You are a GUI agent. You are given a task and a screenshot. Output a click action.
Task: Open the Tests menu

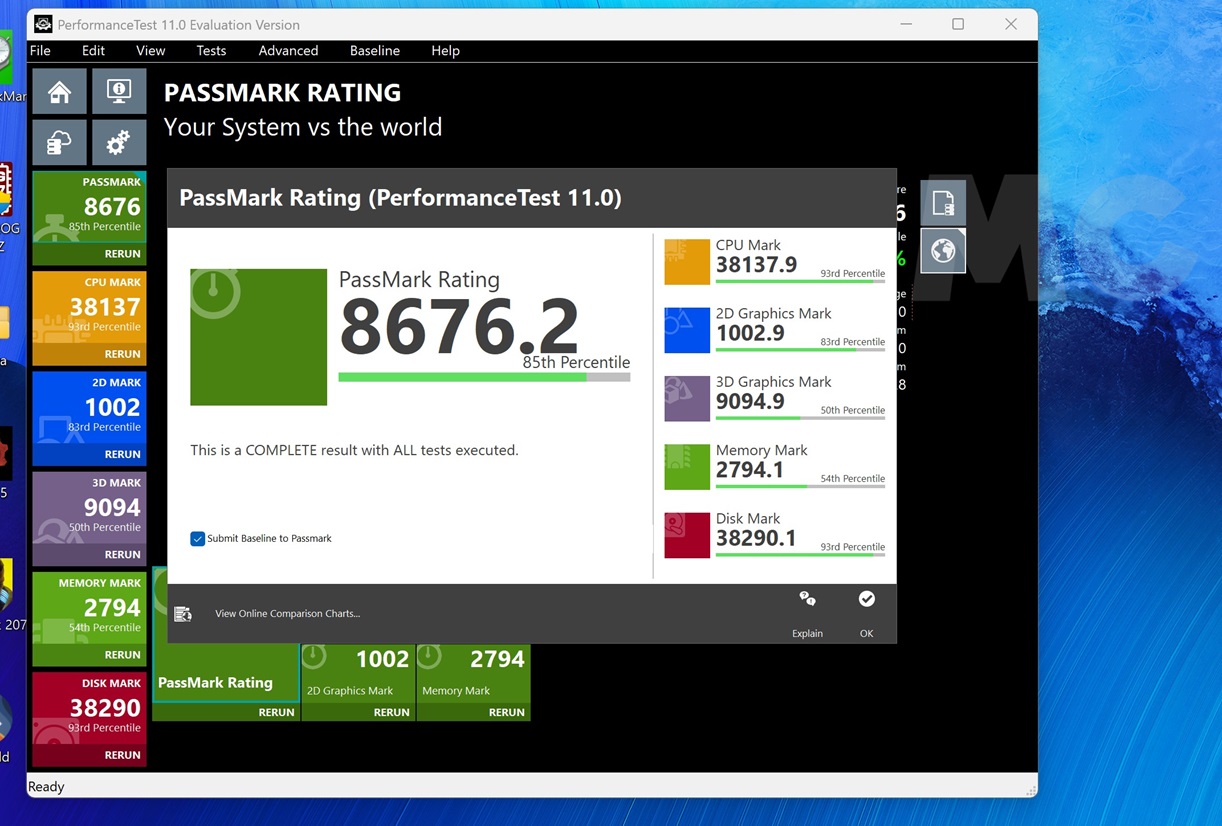pyautogui.click(x=211, y=51)
